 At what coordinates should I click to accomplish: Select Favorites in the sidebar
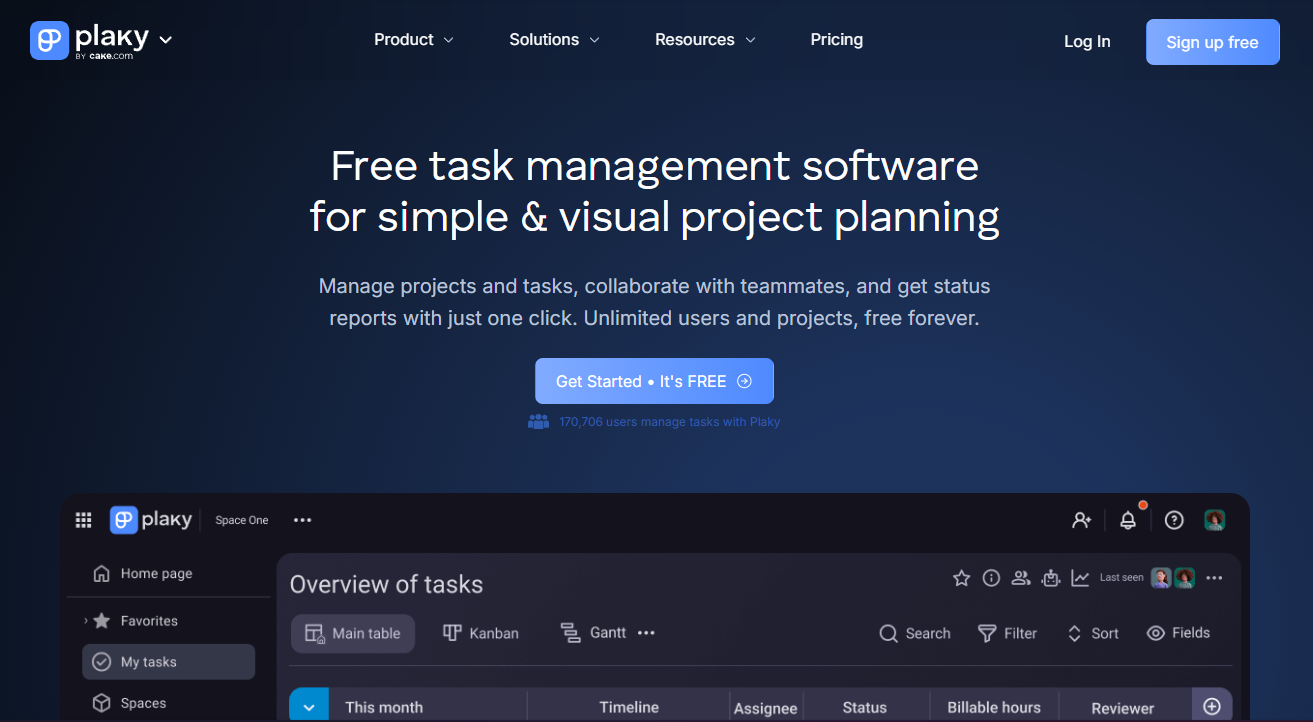[149, 621]
